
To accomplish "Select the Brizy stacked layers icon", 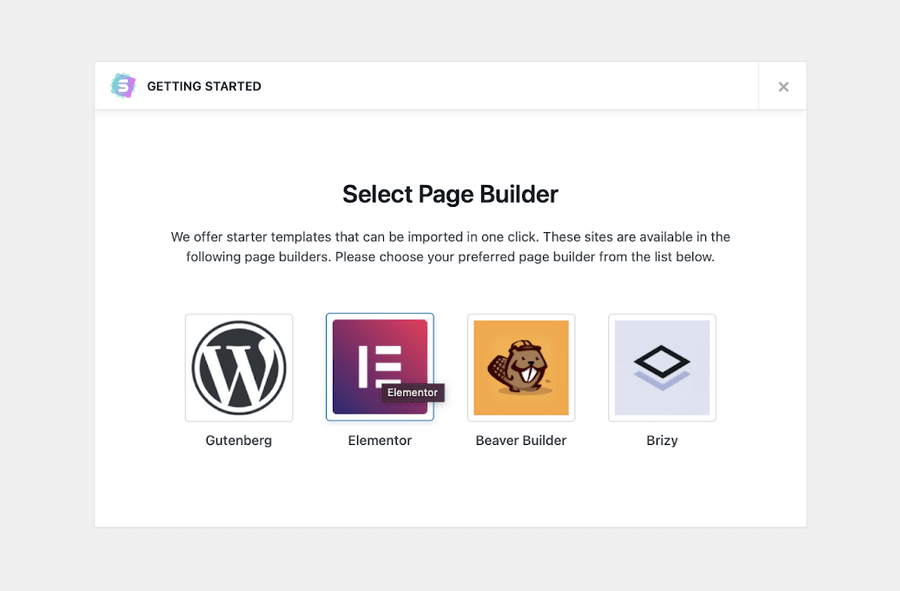I will coord(662,367).
